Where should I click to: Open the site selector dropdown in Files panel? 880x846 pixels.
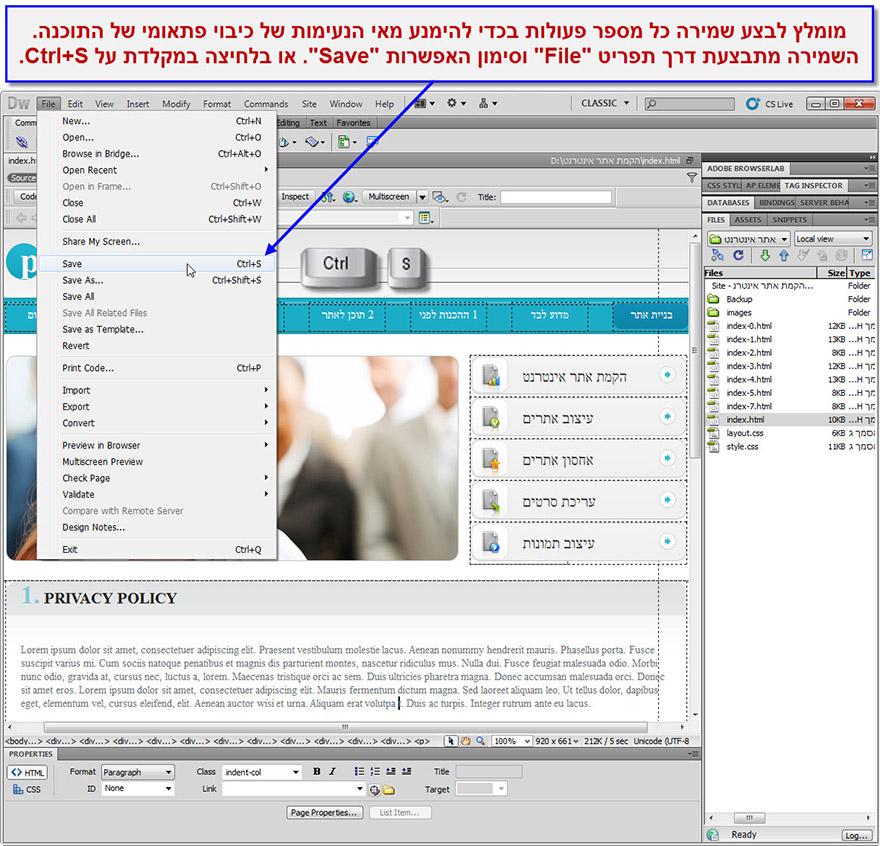[x=748, y=239]
